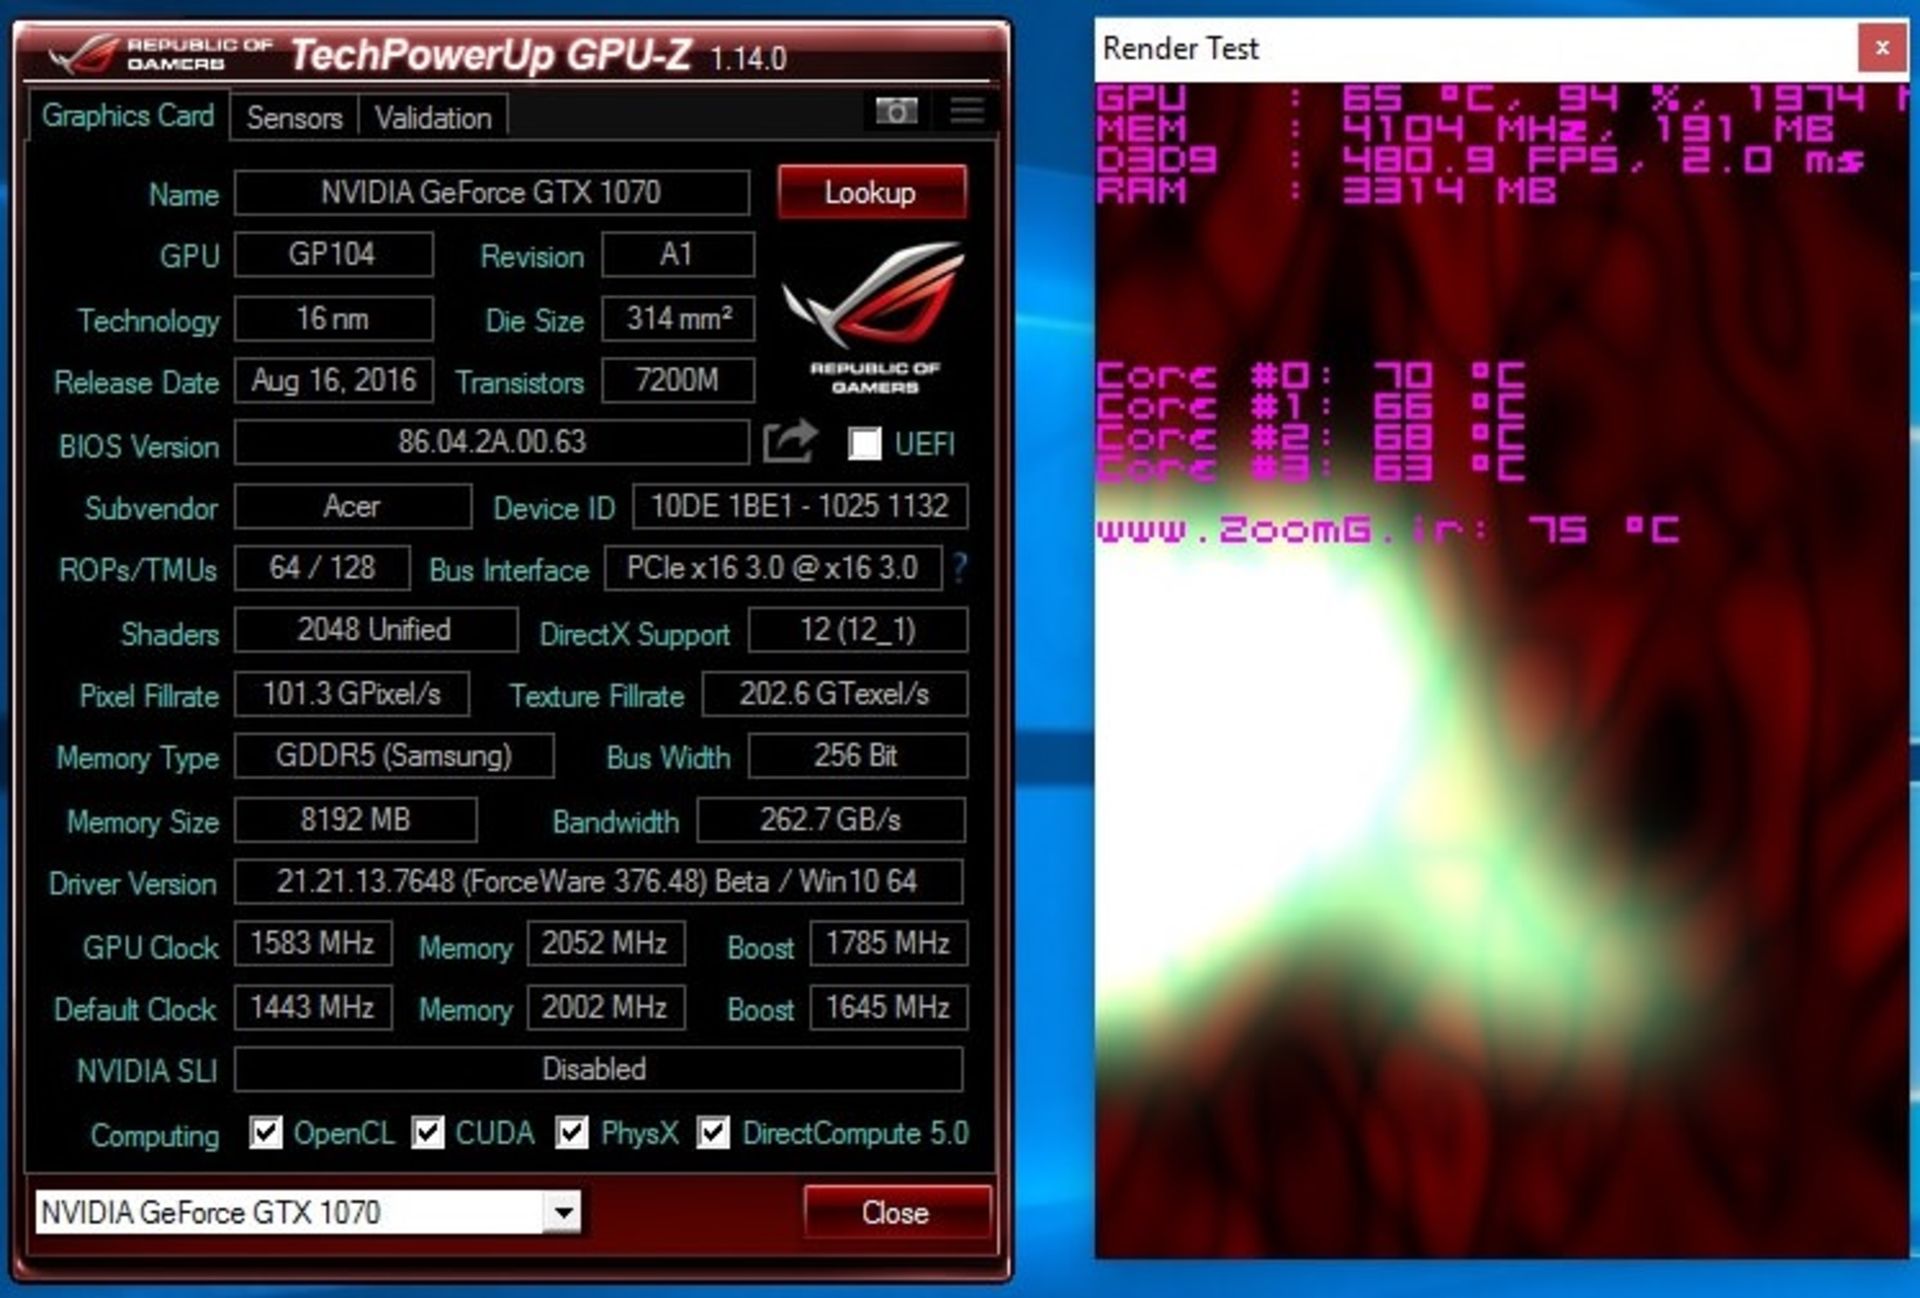Take a GPU-Z screenshot with camera icon
Viewport: 1920px width, 1298px height.
click(x=896, y=111)
